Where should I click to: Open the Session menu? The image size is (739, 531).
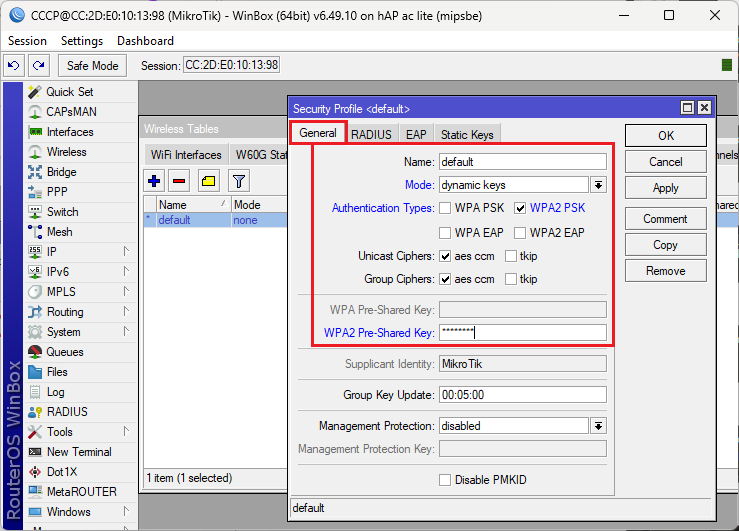click(27, 41)
